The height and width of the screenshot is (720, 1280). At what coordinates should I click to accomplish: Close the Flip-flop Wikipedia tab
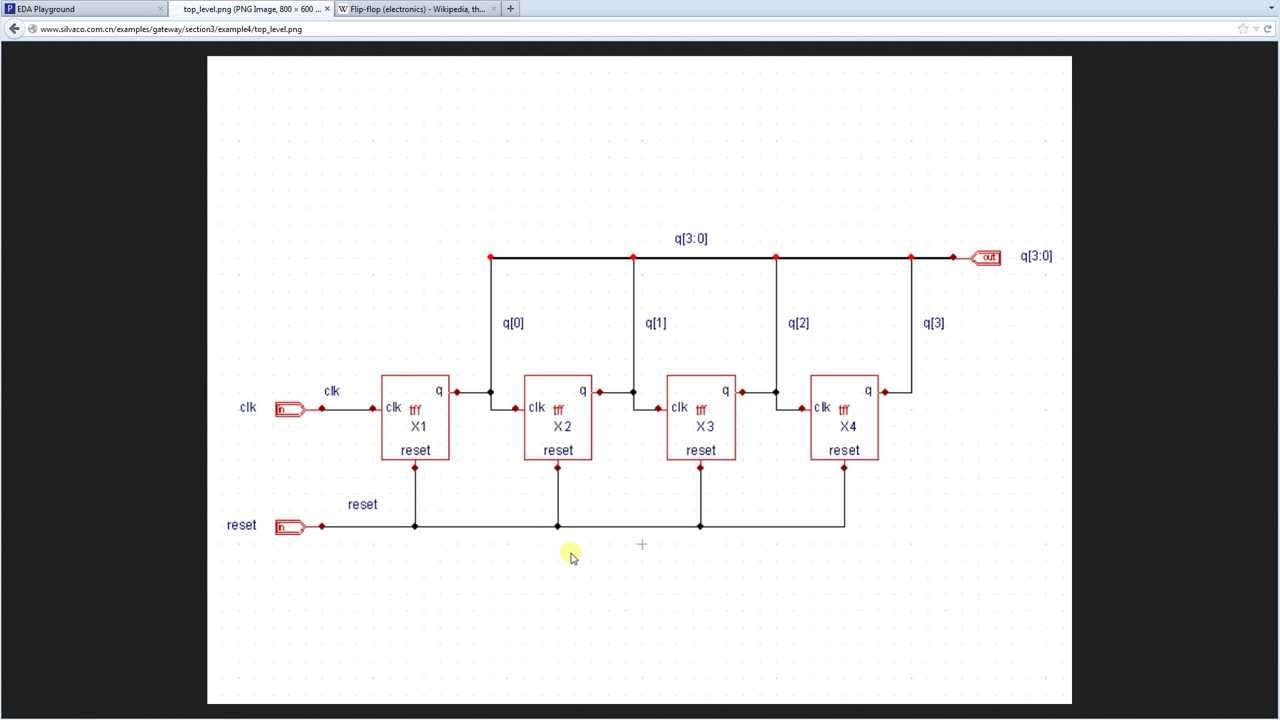click(x=492, y=9)
